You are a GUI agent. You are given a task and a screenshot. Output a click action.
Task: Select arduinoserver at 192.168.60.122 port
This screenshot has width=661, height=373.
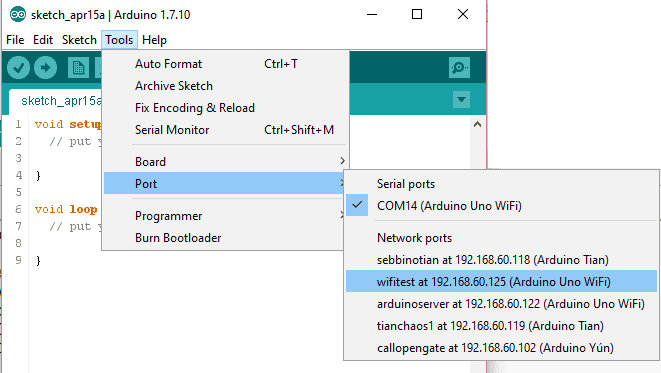(502, 304)
